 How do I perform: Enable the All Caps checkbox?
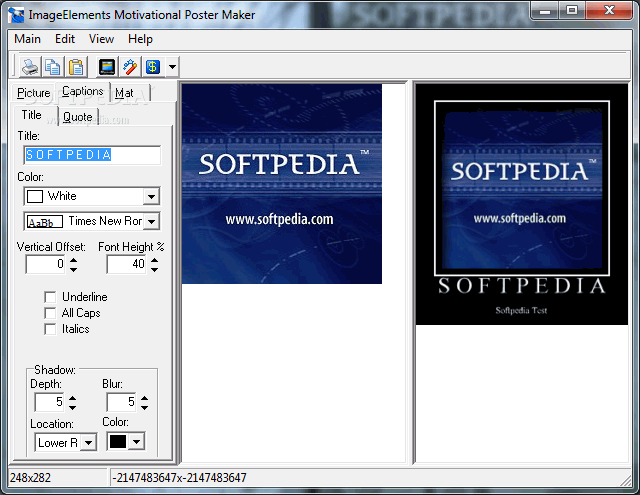coord(50,313)
